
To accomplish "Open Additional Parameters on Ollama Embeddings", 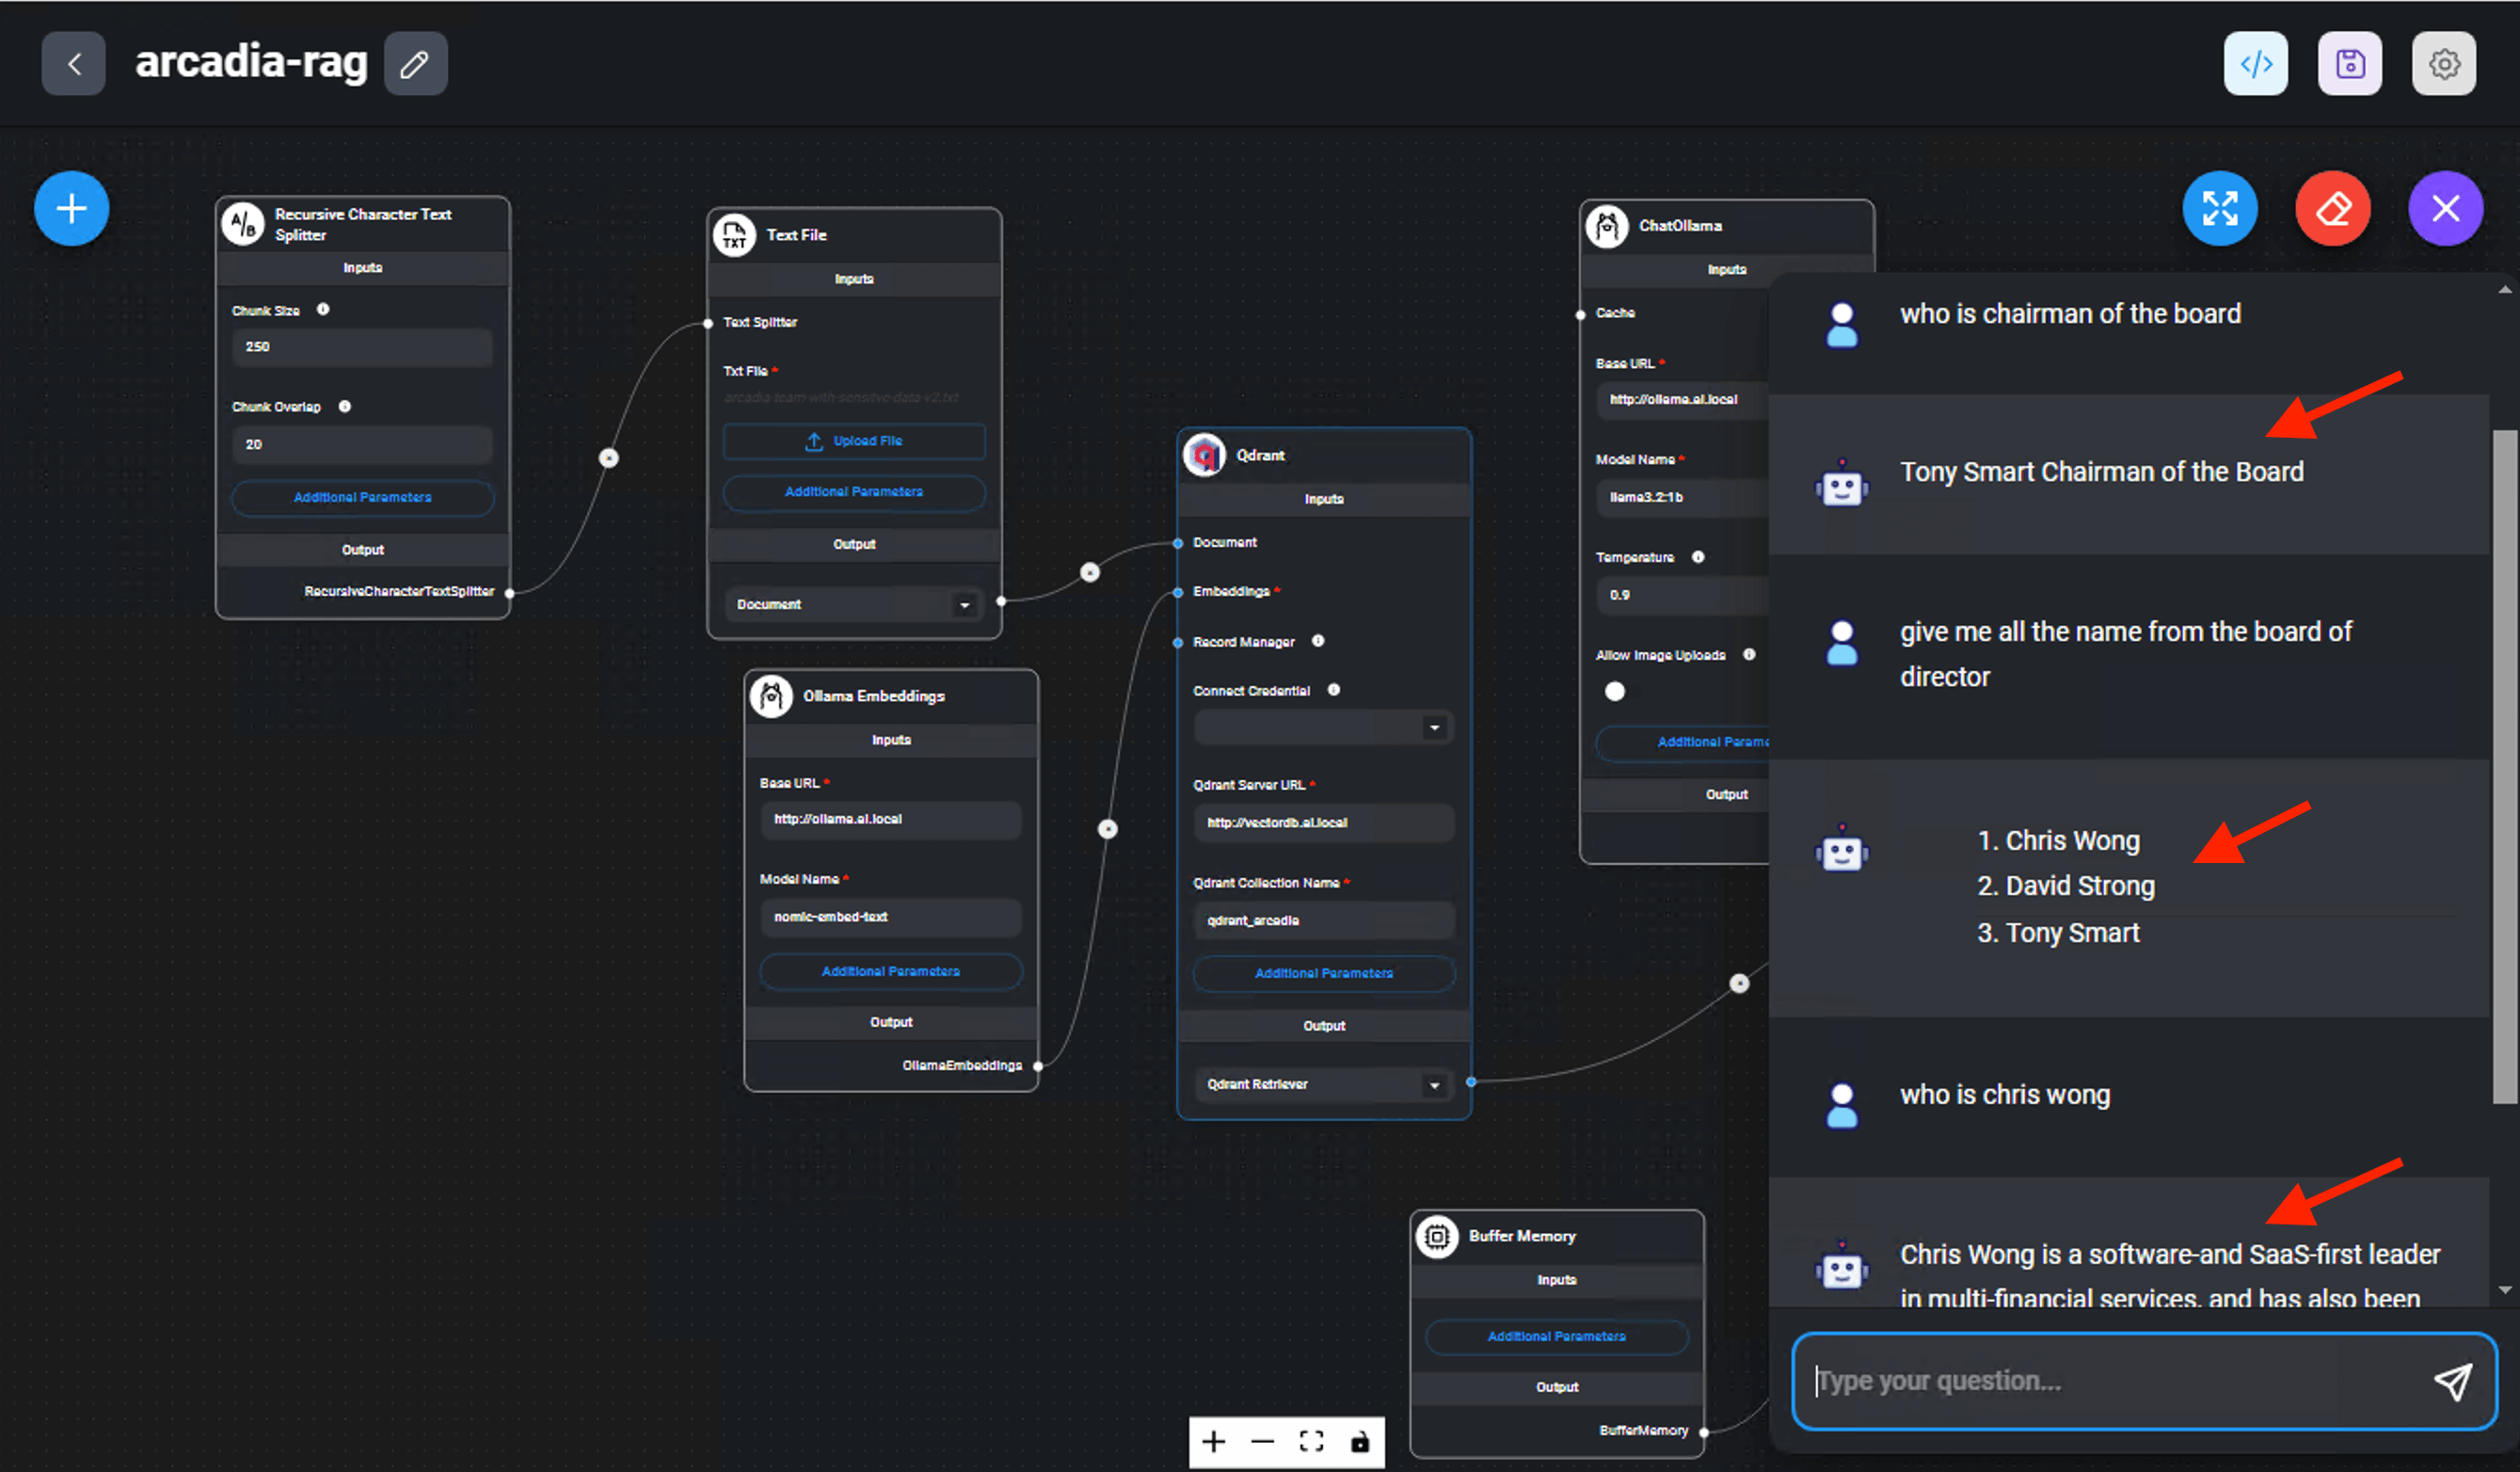I will [x=890, y=971].
